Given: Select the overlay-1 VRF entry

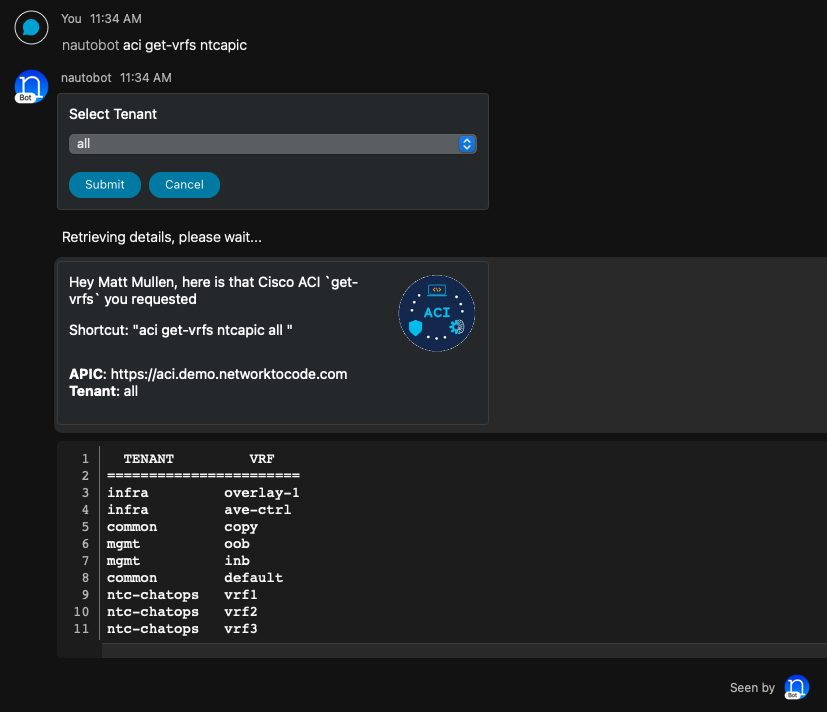Looking at the screenshot, I should tap(262, 493).
